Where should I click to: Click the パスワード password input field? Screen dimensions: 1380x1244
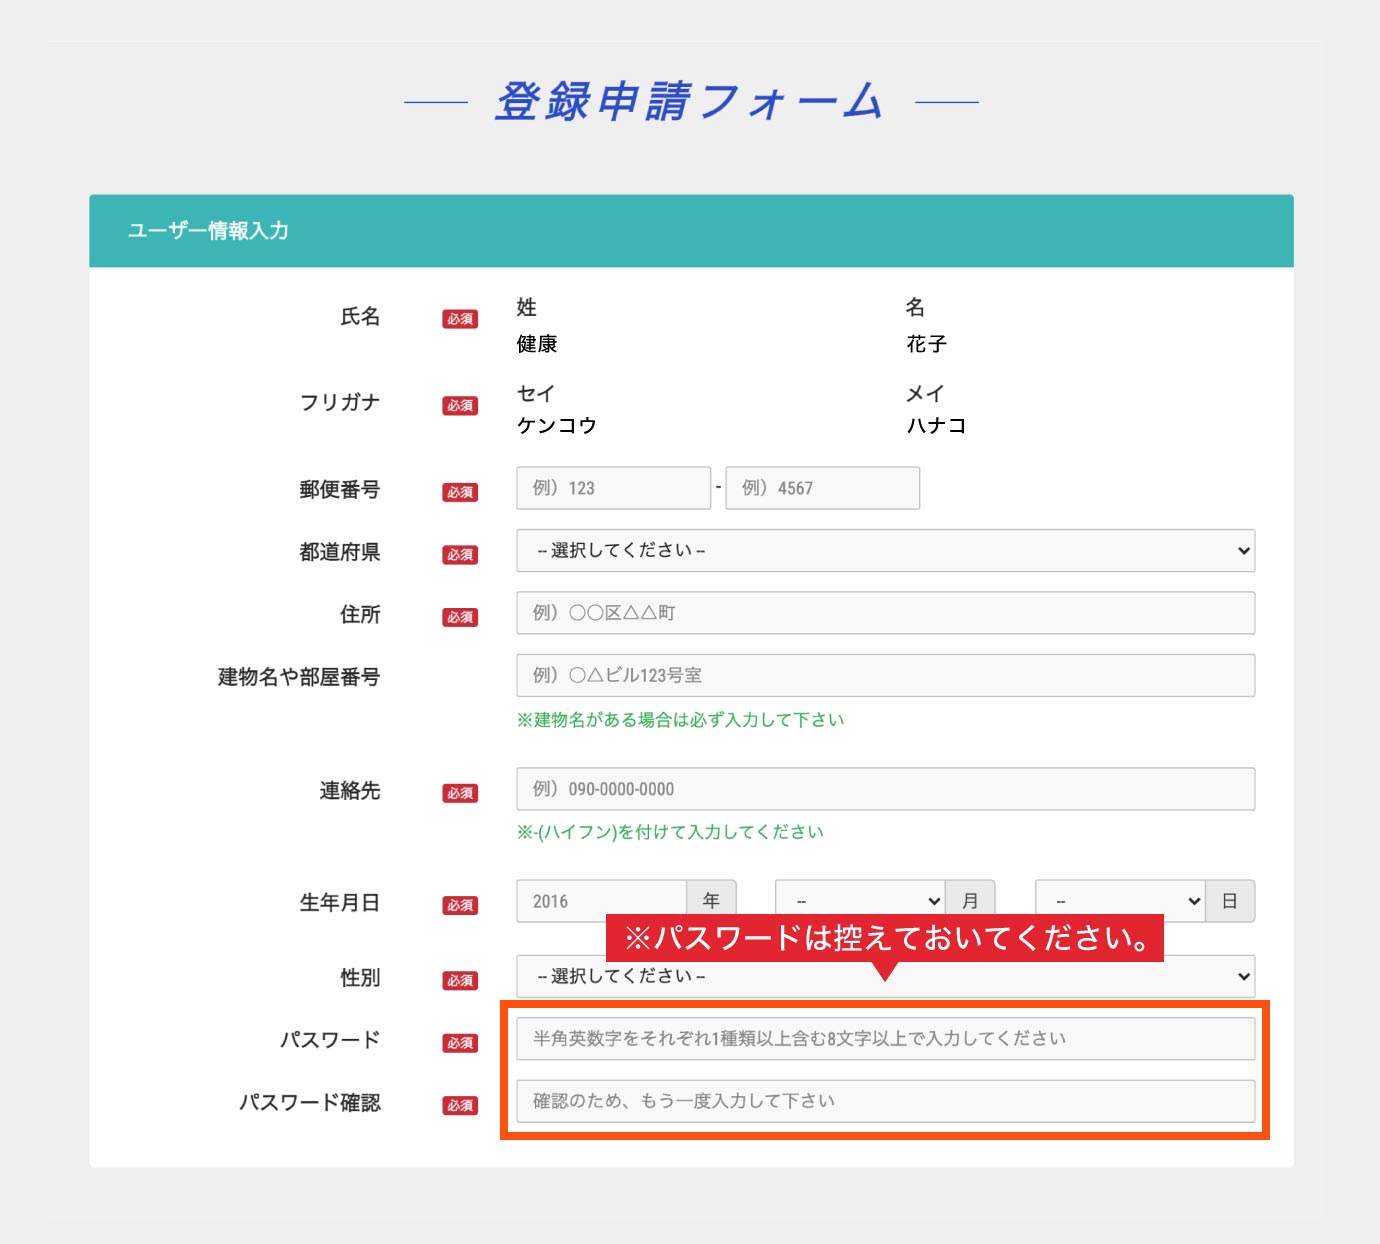(885, 1039)
